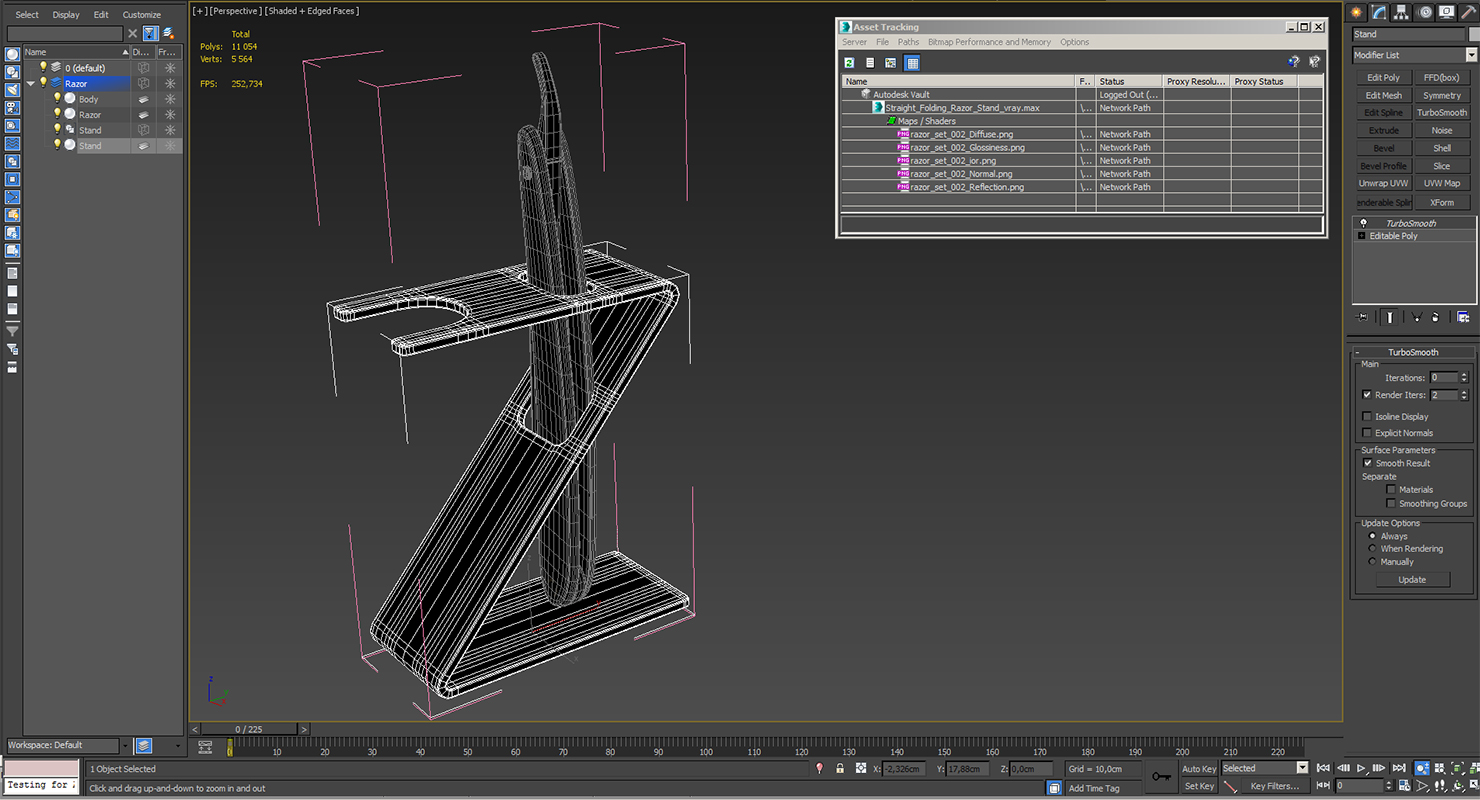The height and width of the screenshot is (800, 1480).
Task: Toggle Display Space Warps filter icon
Action: [x=12, y=144]
